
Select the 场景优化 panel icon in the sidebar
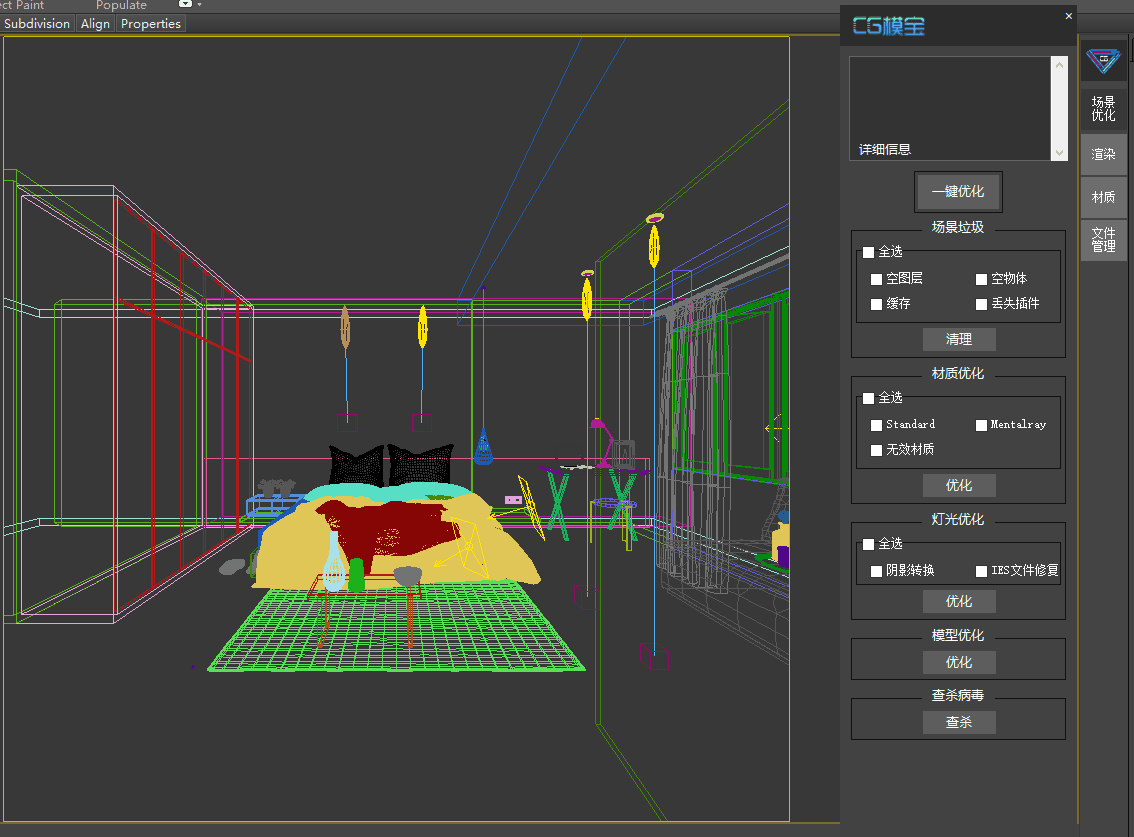pyautogui.click(x=1103, y=108)
